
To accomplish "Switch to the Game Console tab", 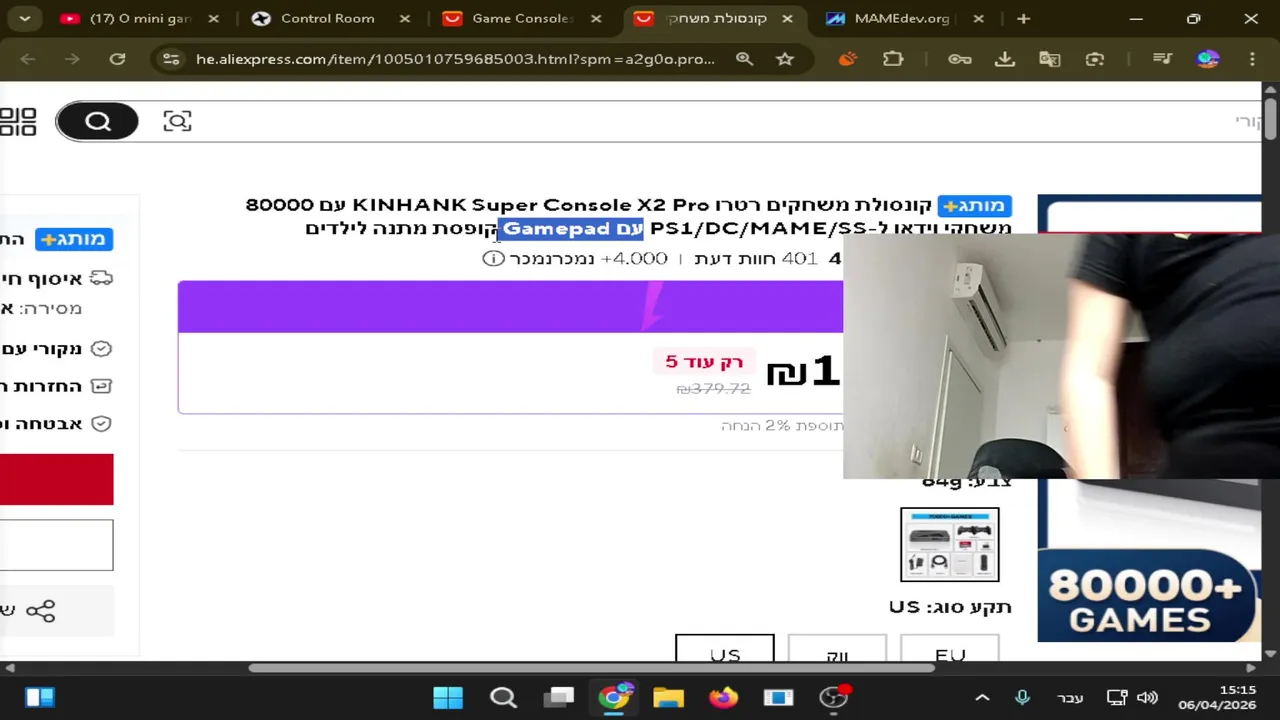I will click(521, 18).
